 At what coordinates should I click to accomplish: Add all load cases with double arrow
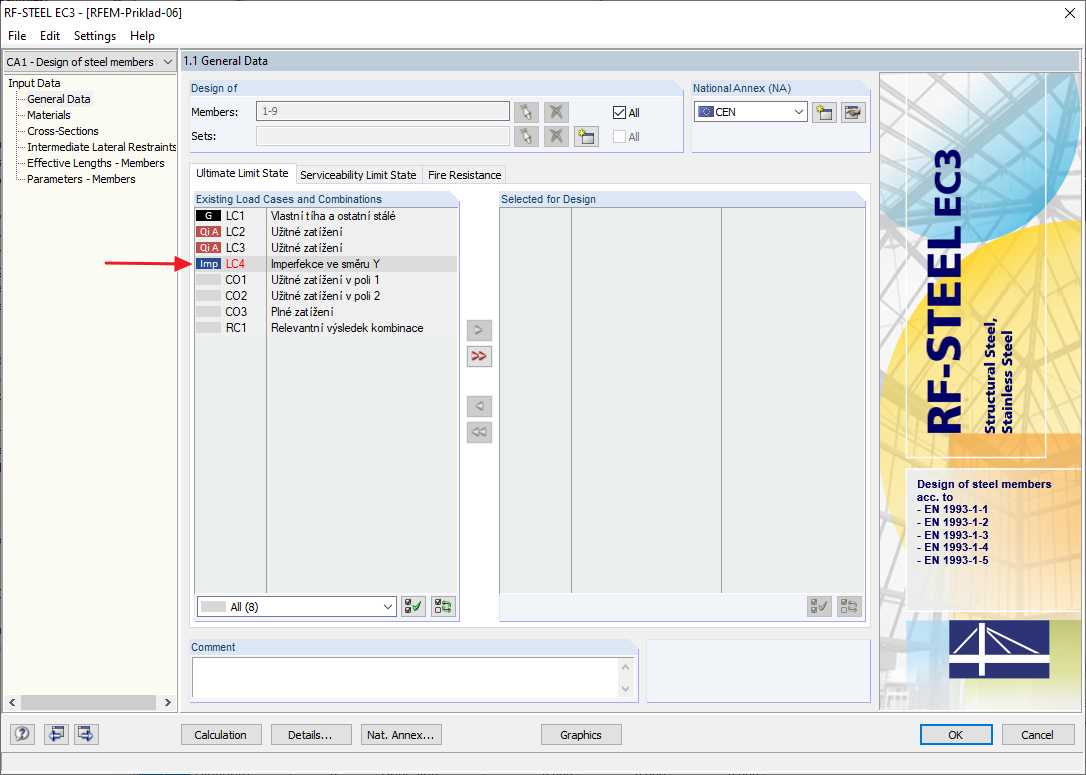tap(479, 356)
